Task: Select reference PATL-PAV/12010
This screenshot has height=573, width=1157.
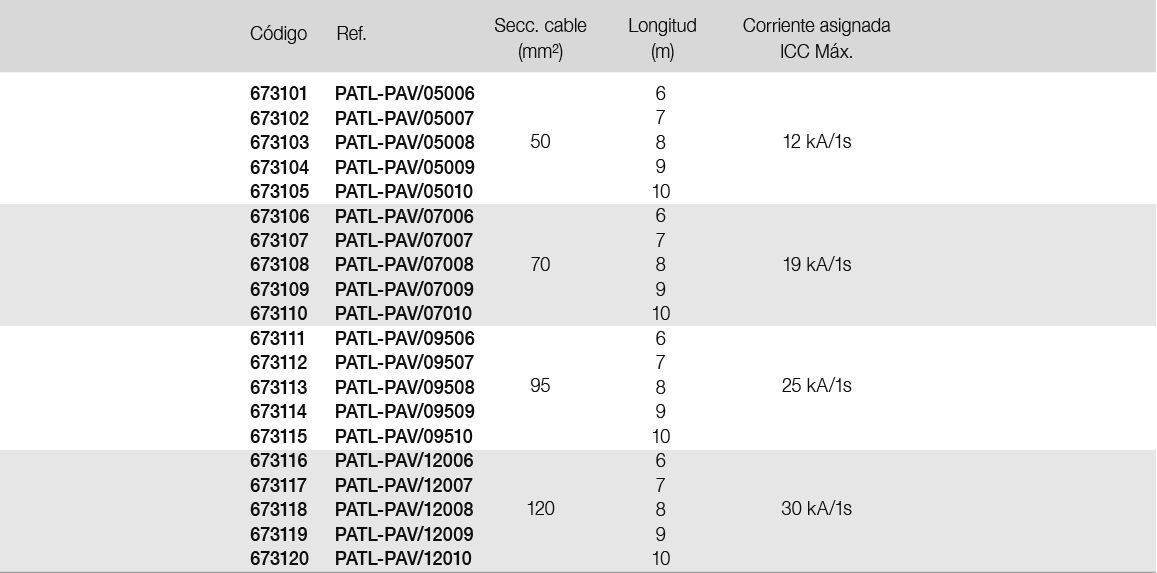Action: pyautogui.click(x=403, y=559)
